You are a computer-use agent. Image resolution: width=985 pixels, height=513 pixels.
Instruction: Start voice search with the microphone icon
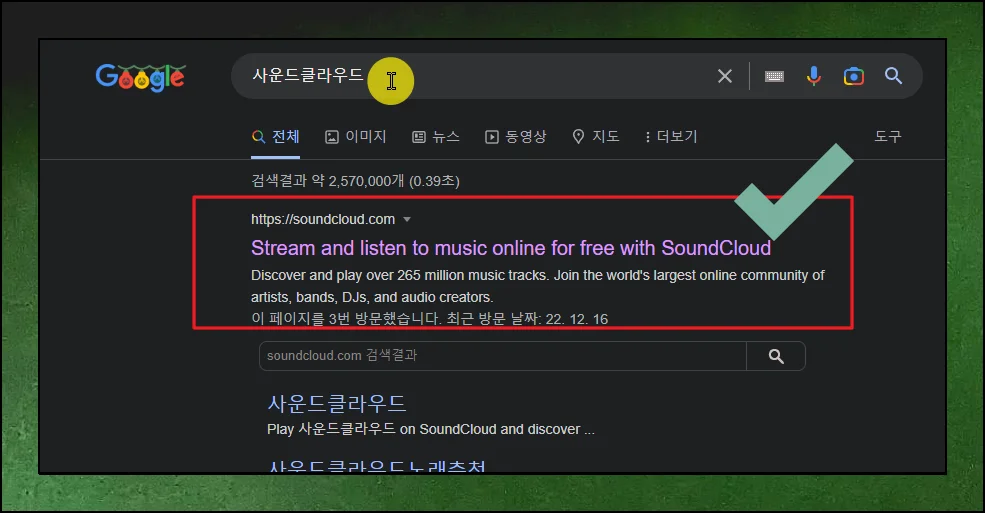[x=814, y=76]
